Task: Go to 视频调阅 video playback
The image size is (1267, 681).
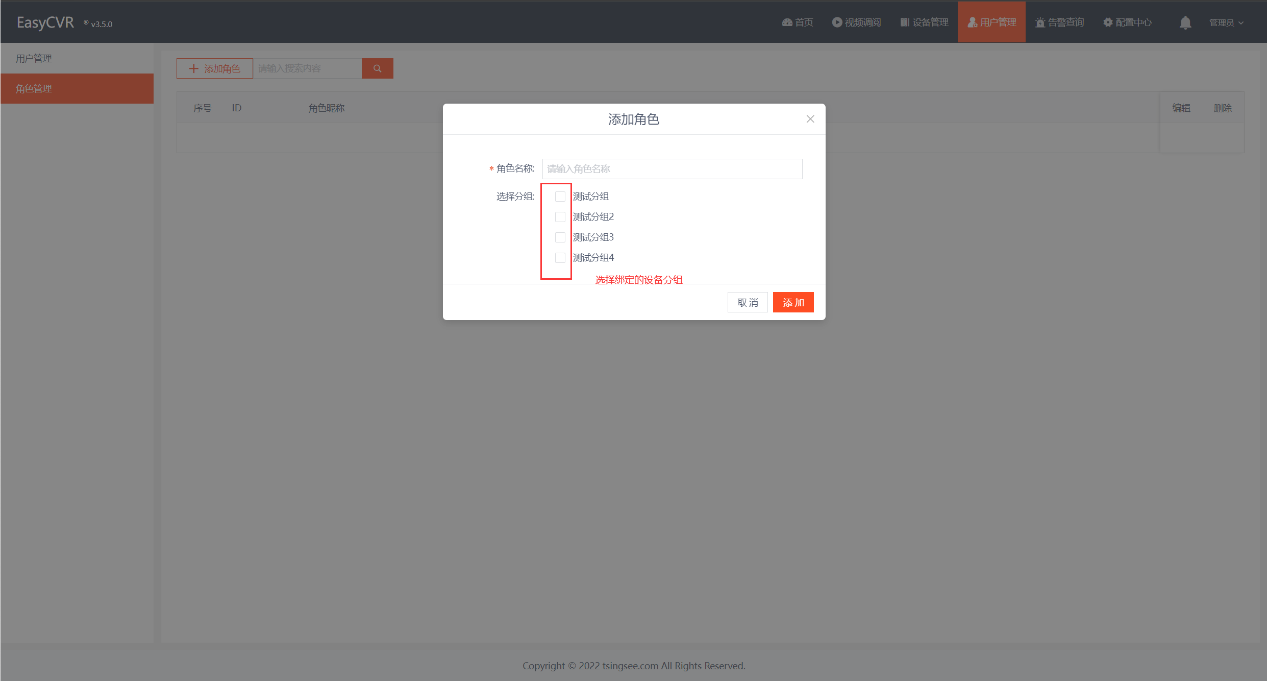Action: pyautogui.click(x=856, y=22)
